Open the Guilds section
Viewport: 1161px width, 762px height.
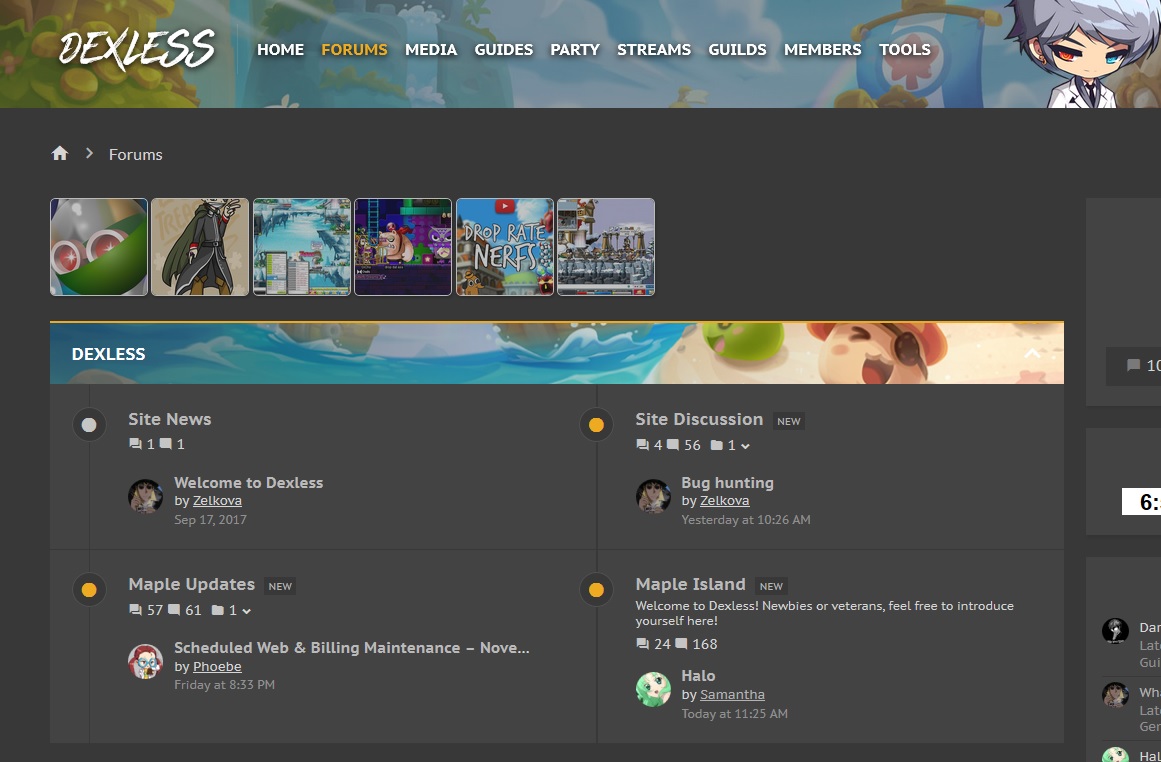tap(737, 50)
